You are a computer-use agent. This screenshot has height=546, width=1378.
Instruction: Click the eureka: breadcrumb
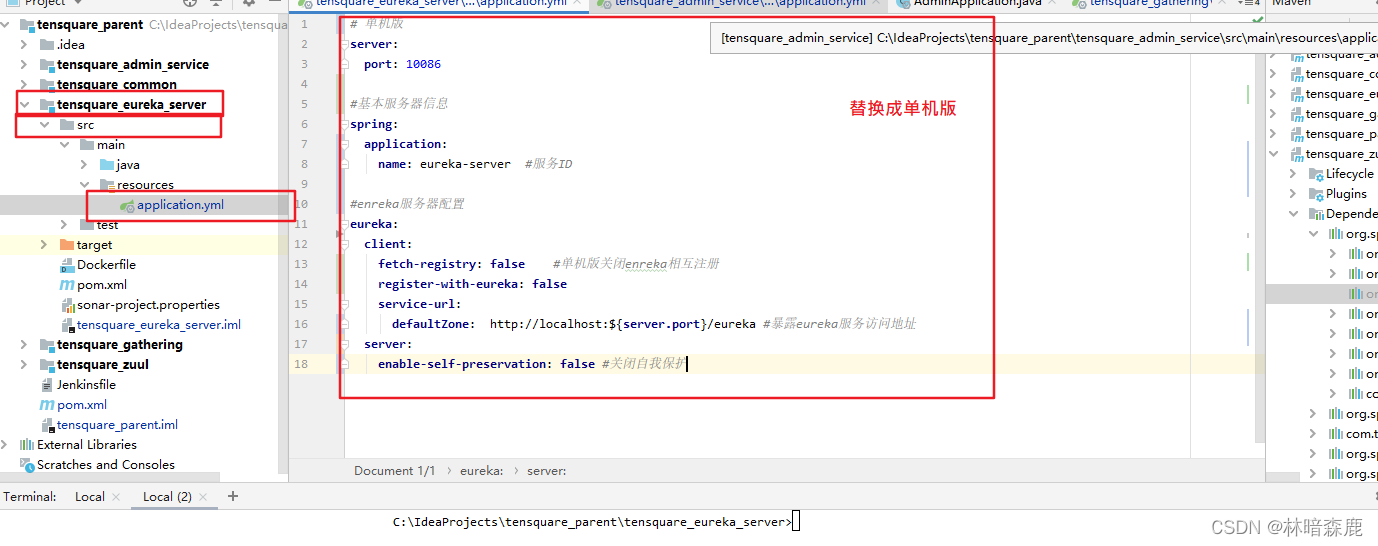pyautogui.click(x=482, y=471)
